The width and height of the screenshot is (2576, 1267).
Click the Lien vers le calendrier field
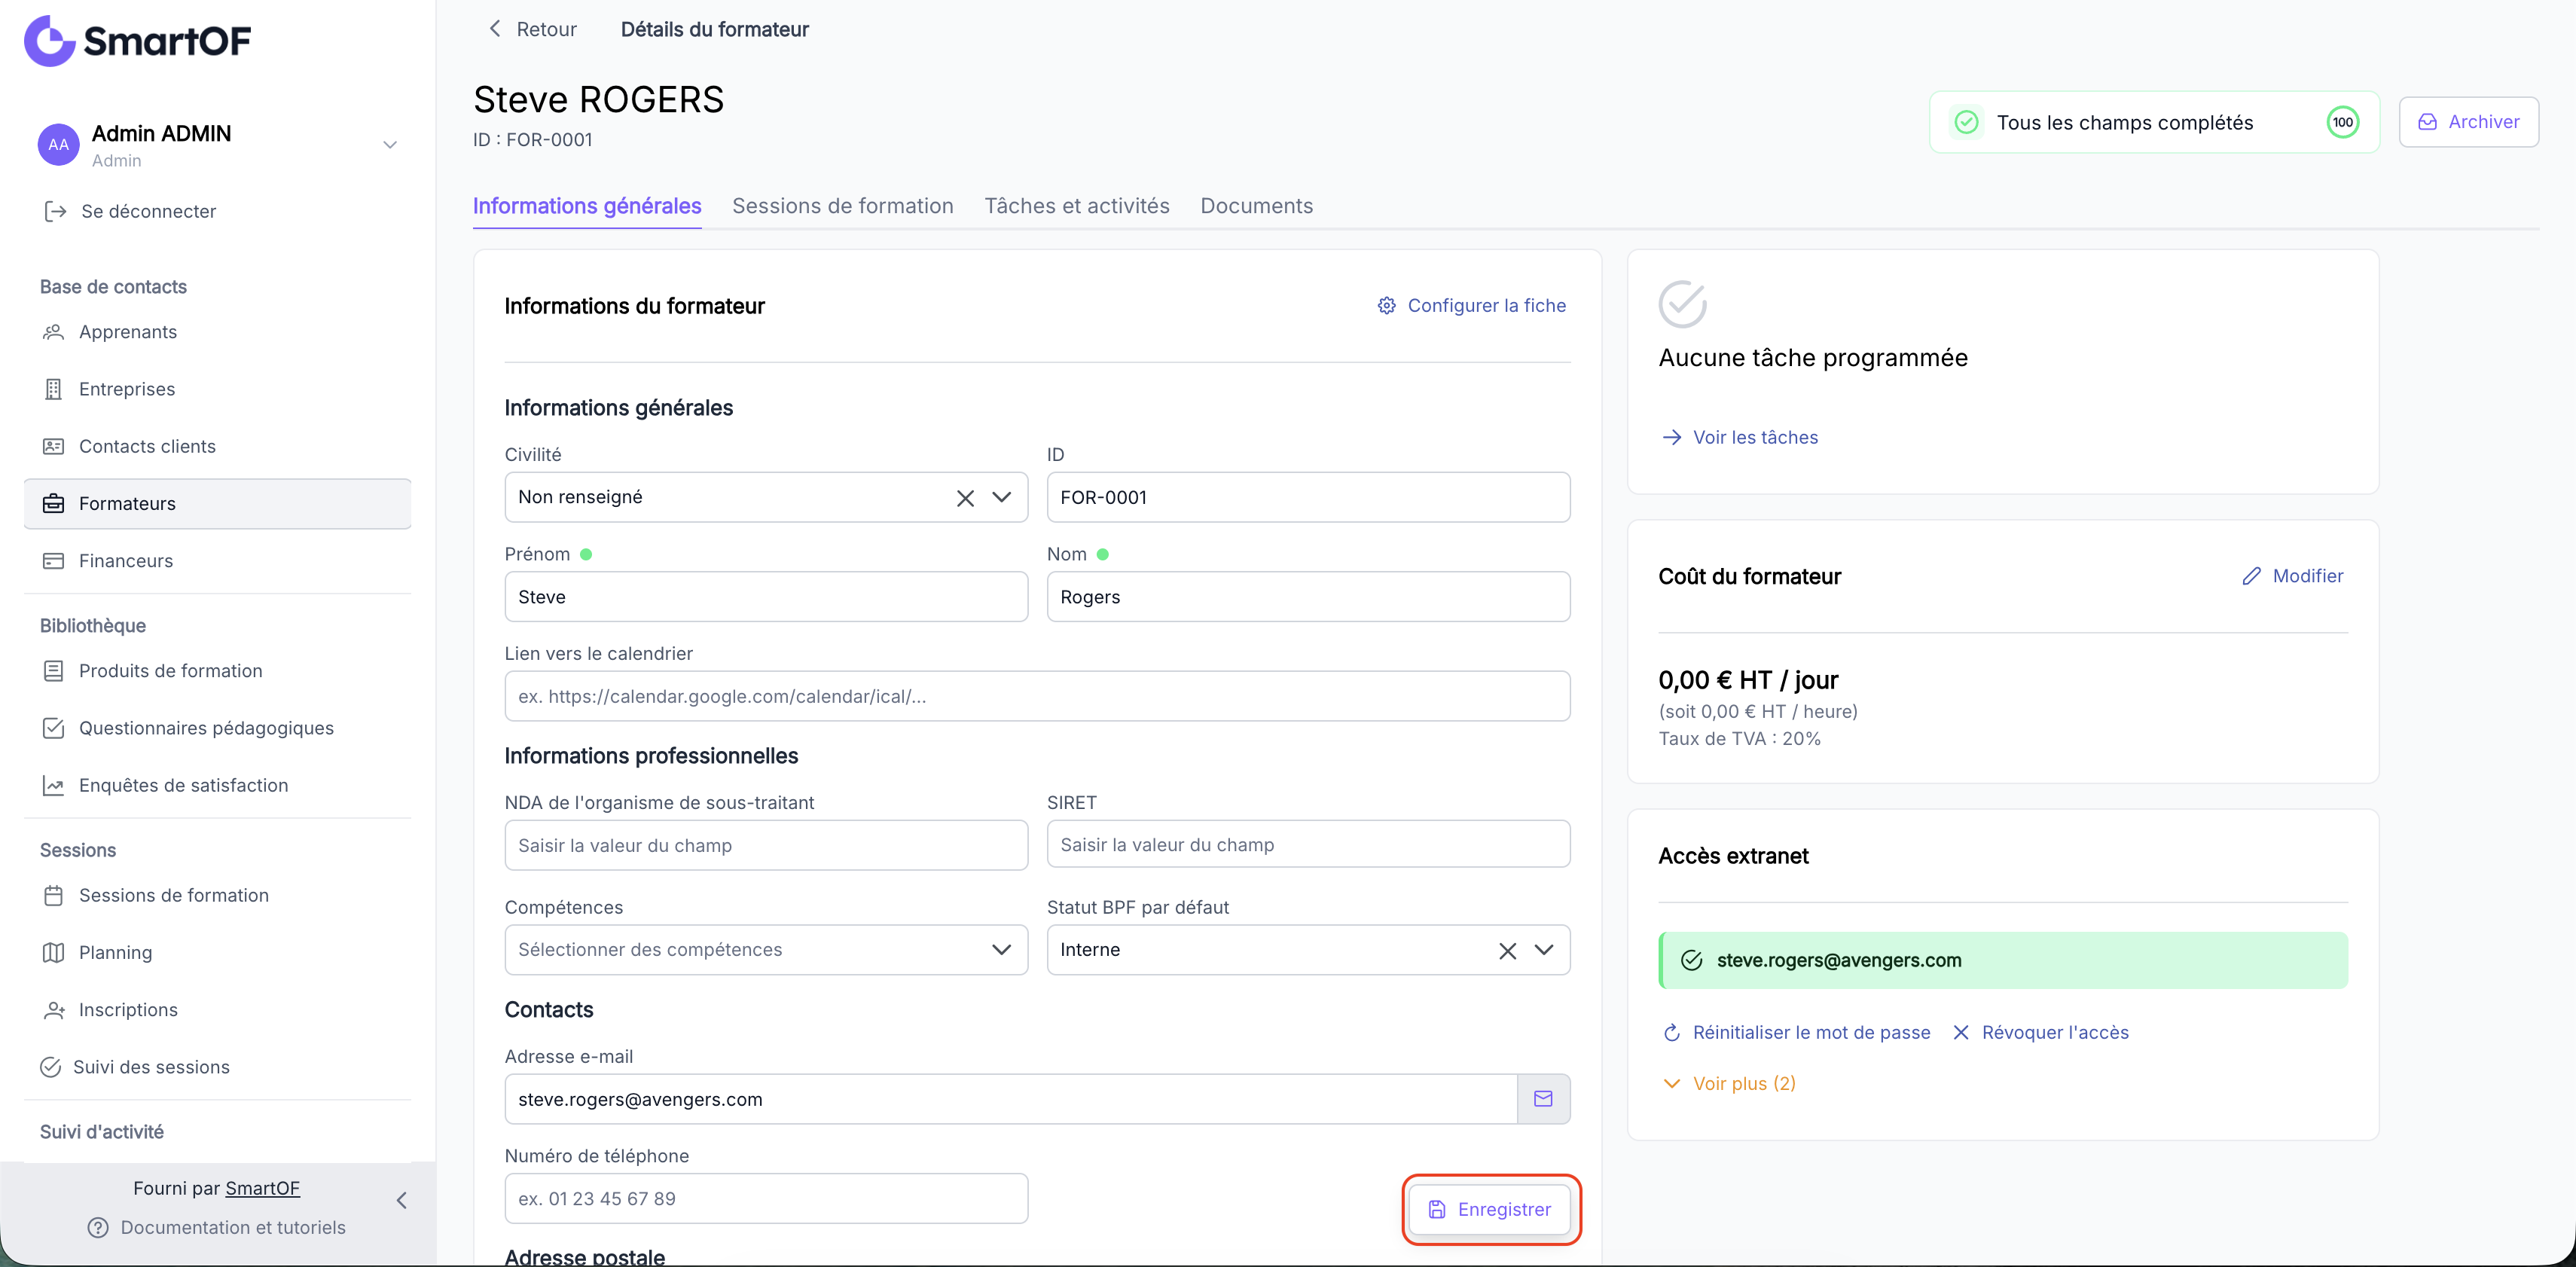point(1037,696)
